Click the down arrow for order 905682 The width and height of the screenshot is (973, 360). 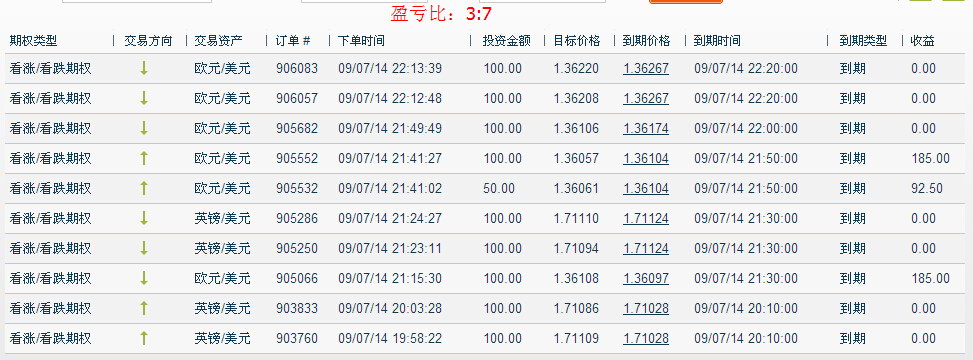(144, 128)
